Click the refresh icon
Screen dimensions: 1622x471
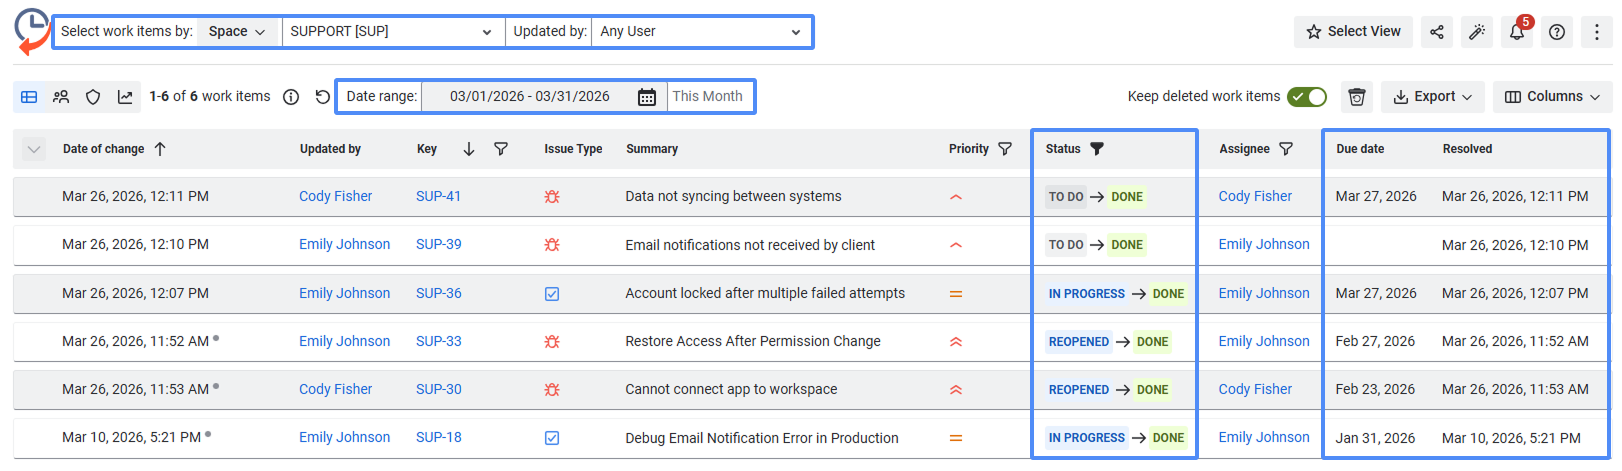tap(322, 97)
